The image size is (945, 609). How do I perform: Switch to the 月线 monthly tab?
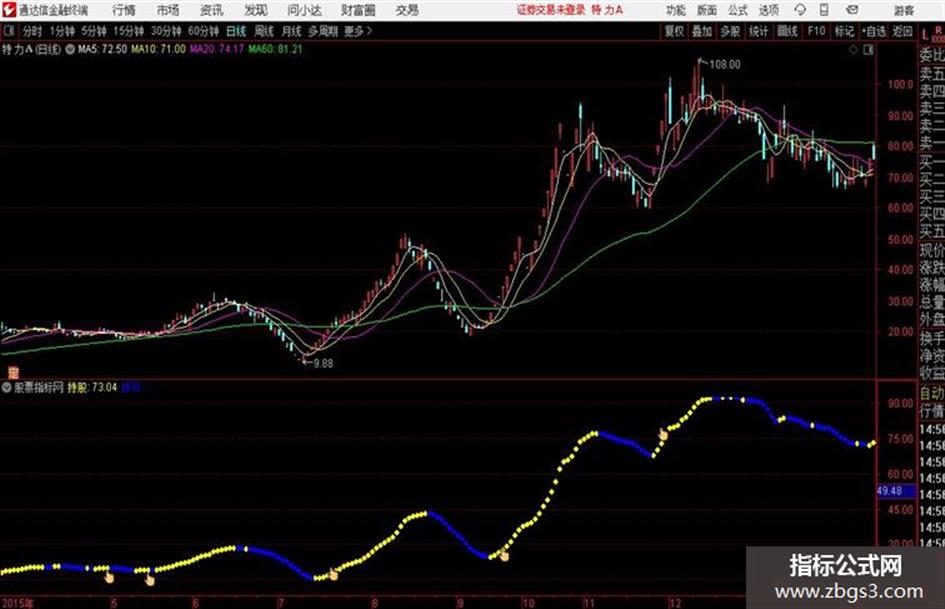click(x=292, y=31)
